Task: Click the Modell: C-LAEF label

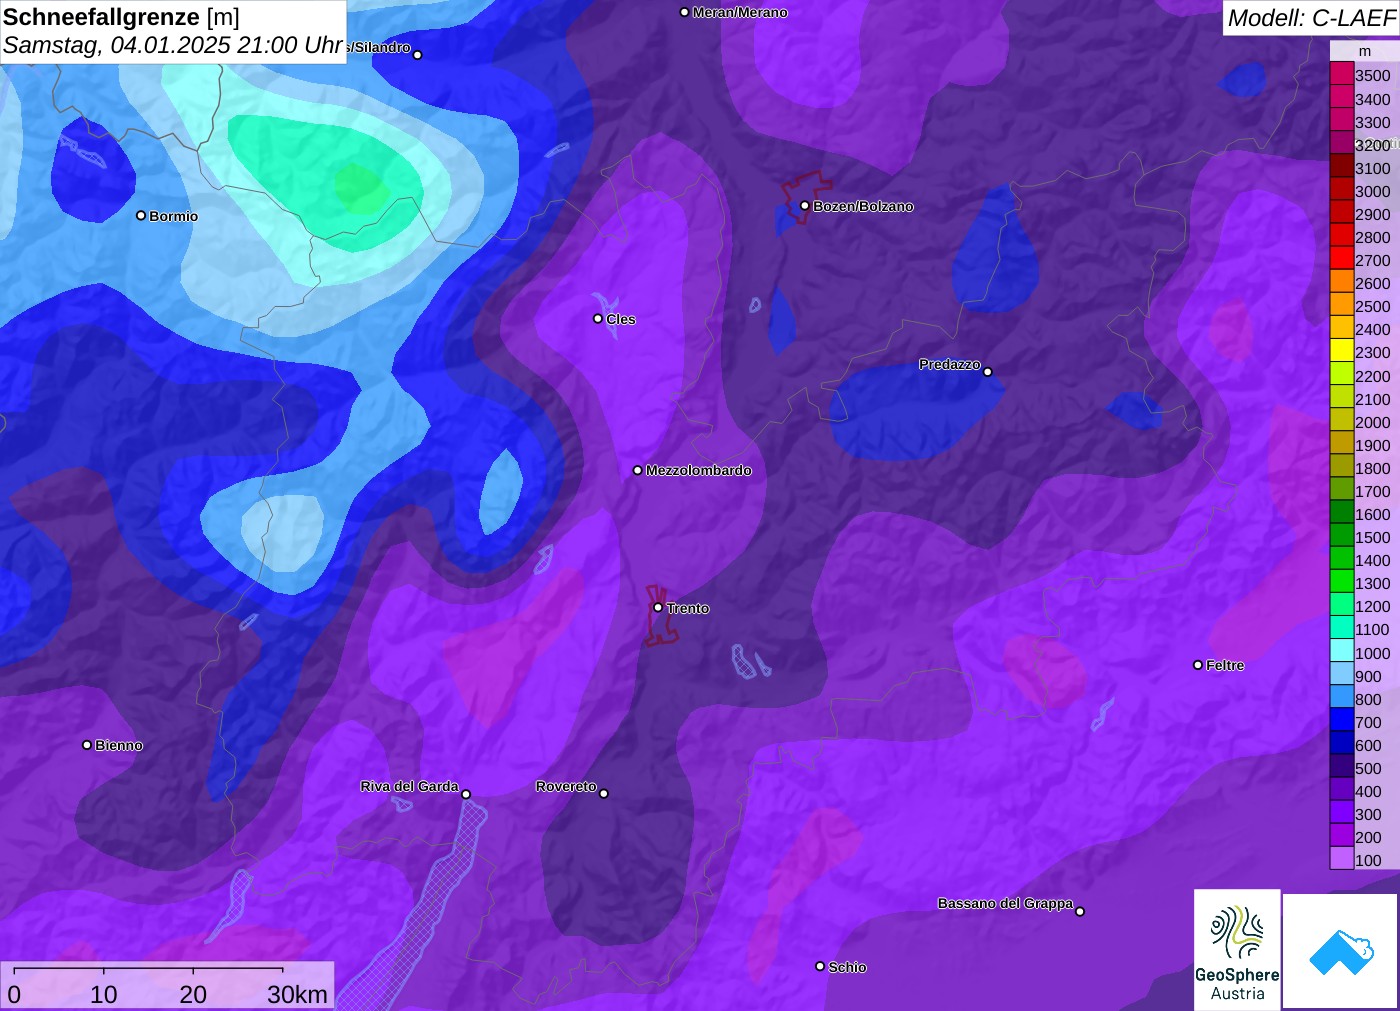Action: pyautogui.click(x=1311, y=18)
